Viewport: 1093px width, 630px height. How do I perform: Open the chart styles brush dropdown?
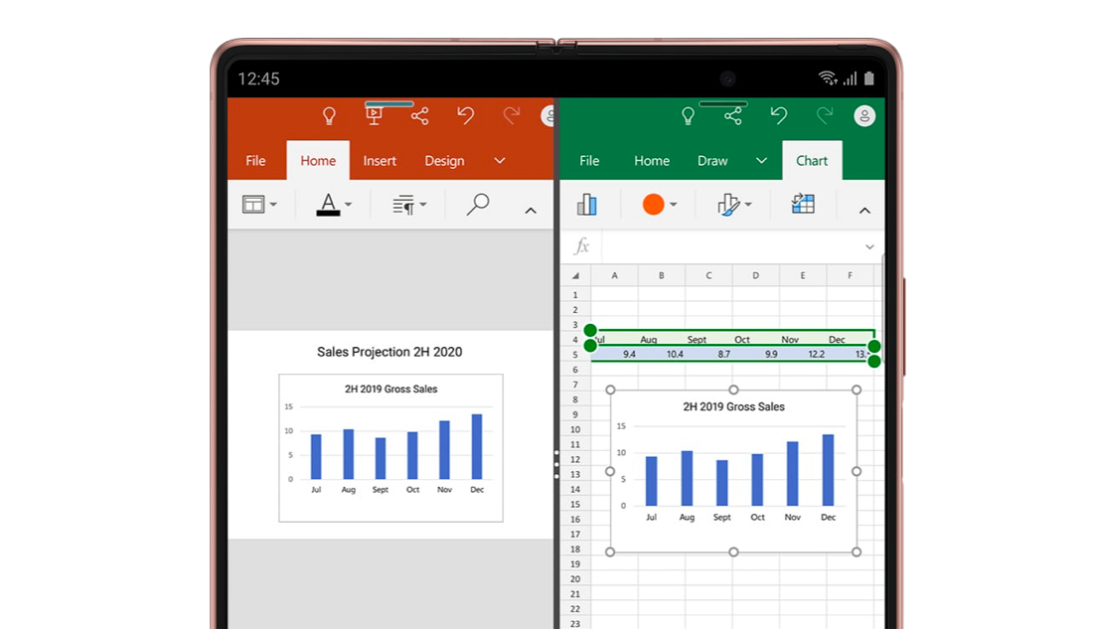[x=734, y=205]
